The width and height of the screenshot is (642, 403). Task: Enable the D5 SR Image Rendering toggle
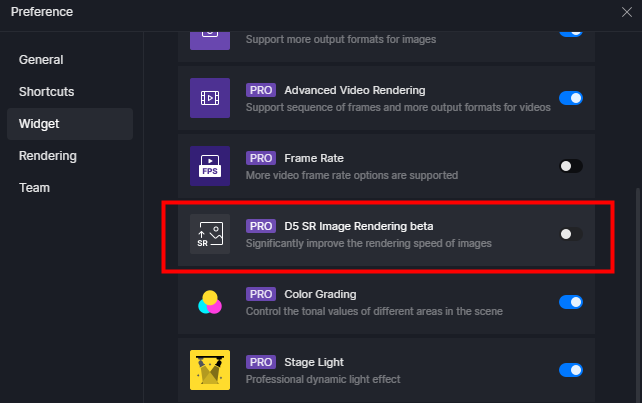pyautogui.click(x=571, y=234)
